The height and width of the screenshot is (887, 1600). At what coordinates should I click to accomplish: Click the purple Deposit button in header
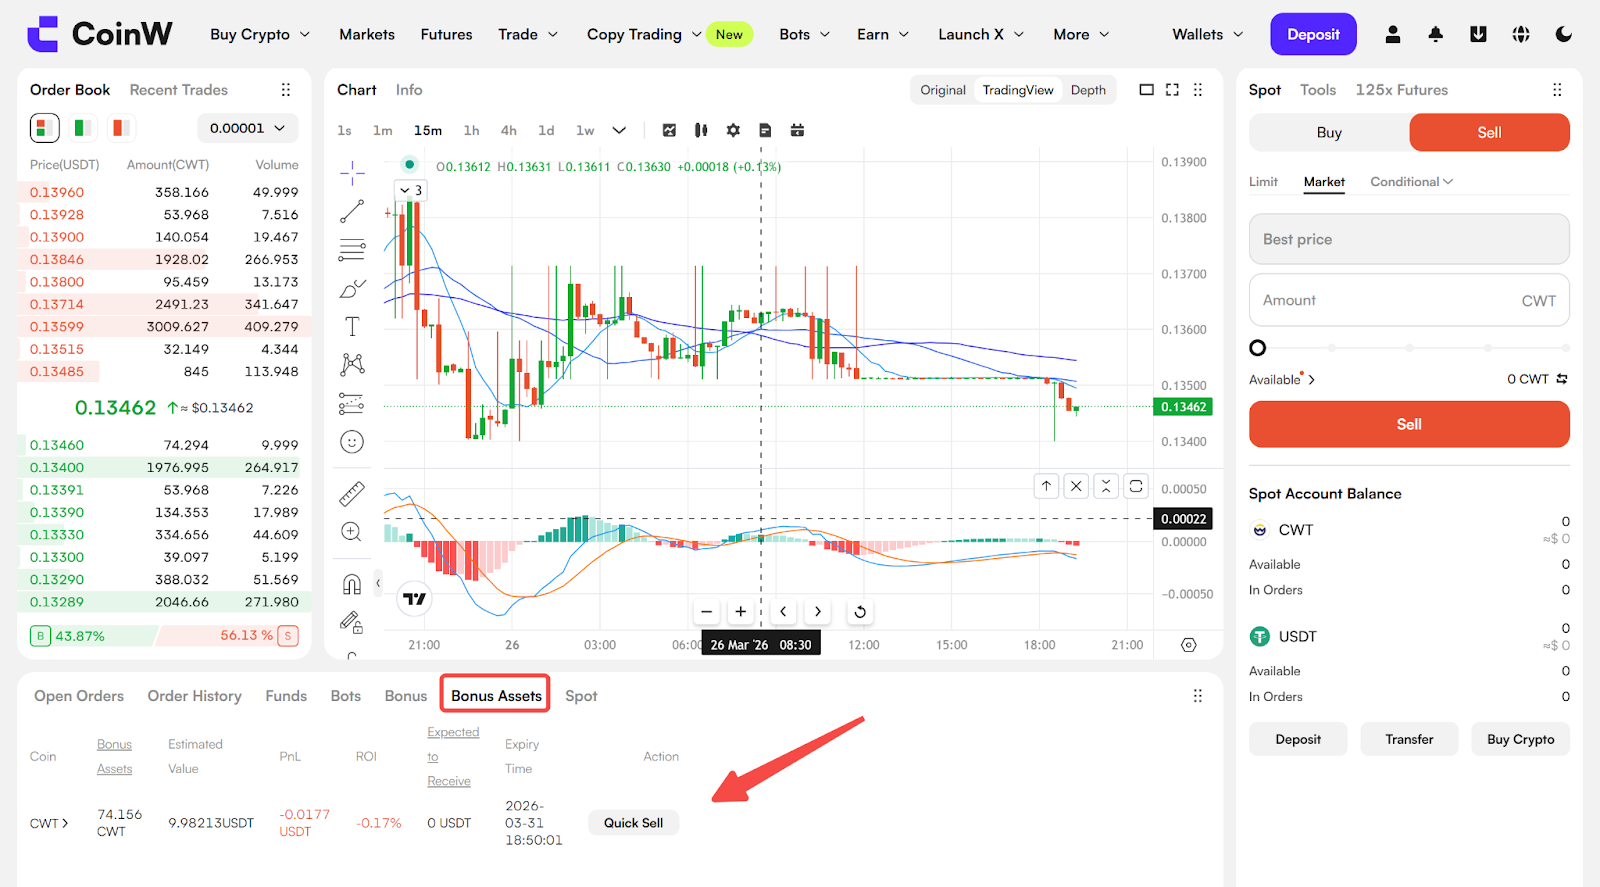pos(1313,34)
